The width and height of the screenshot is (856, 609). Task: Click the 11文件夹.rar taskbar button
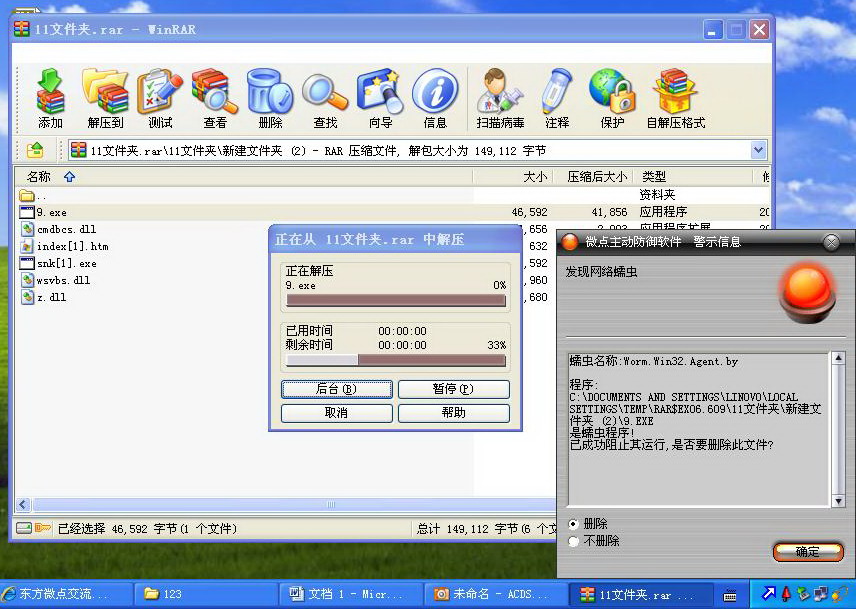pos(641,594)
